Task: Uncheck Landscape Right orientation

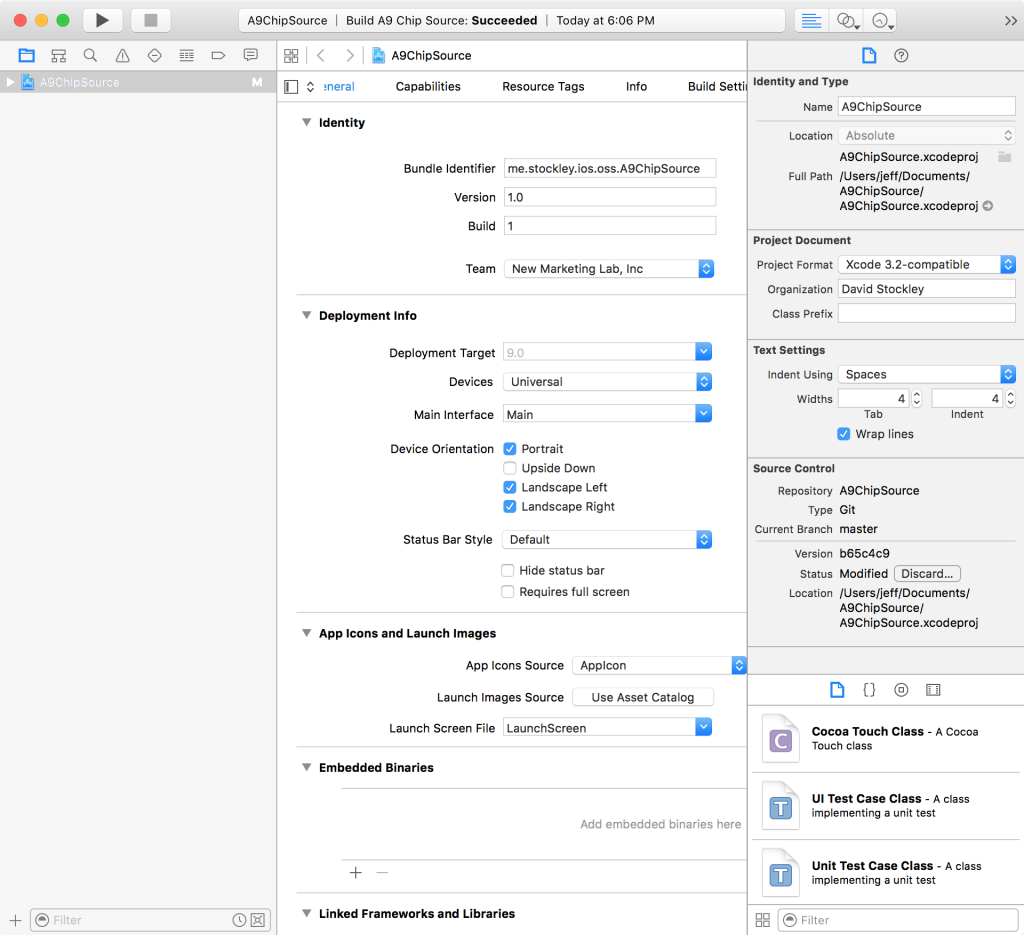Action: coord(510,507)
